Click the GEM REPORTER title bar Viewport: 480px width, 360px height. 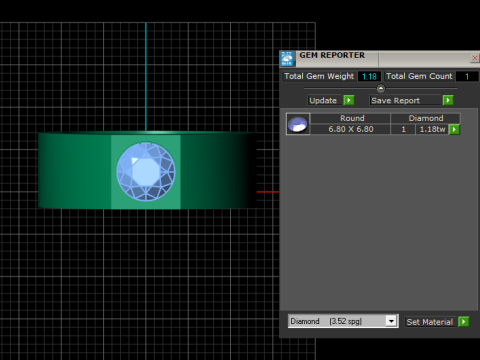click(380, 59)
